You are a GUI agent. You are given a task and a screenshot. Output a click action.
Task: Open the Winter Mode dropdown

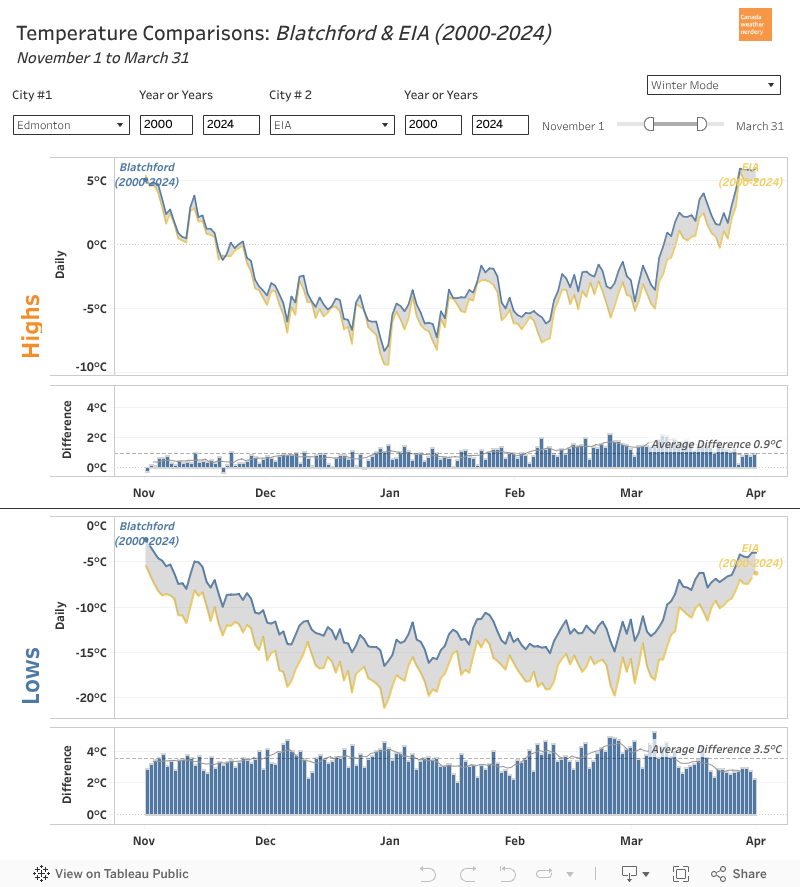coord(713,85)
